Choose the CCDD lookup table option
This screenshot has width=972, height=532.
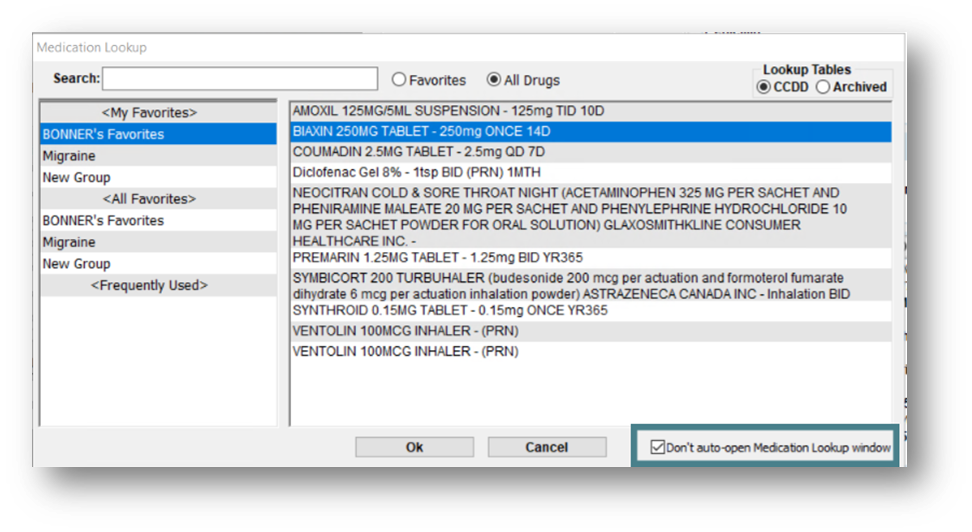click(x=764, y=87)
